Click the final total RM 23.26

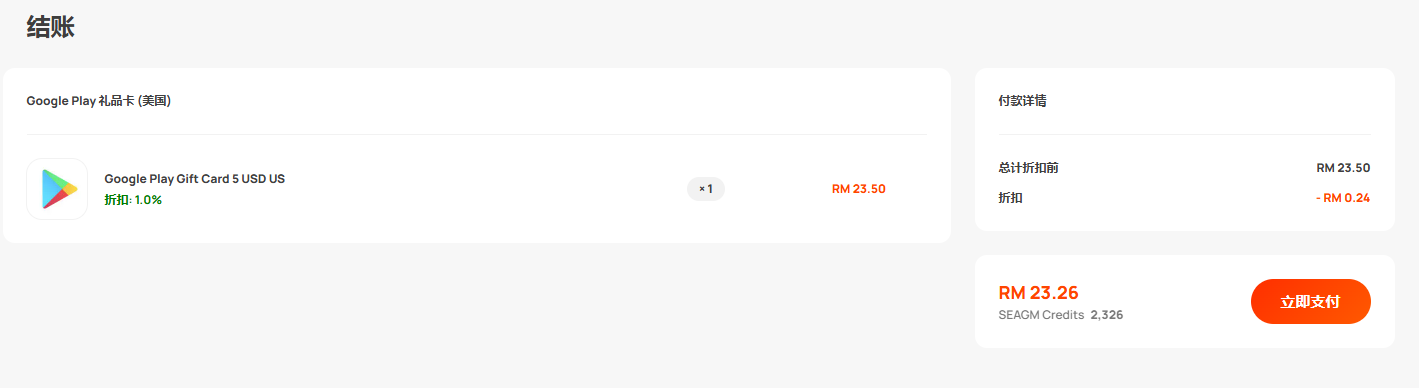click(x=1039, y=293)
